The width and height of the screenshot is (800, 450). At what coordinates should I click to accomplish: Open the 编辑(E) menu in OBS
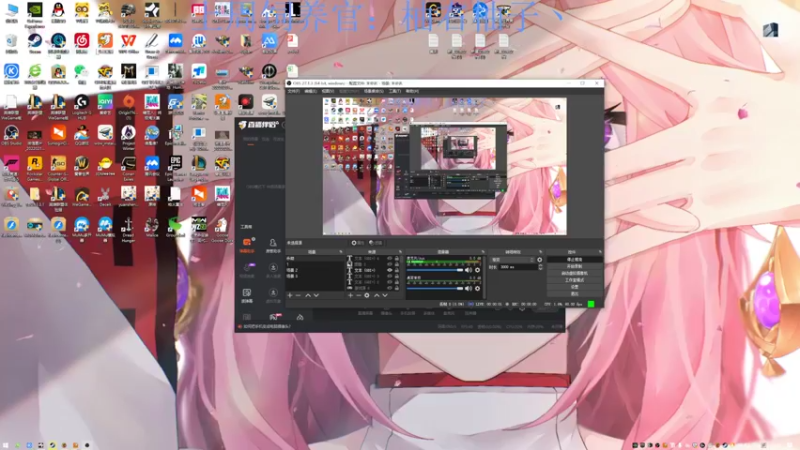pyautogui.click(x=310, y=91)
